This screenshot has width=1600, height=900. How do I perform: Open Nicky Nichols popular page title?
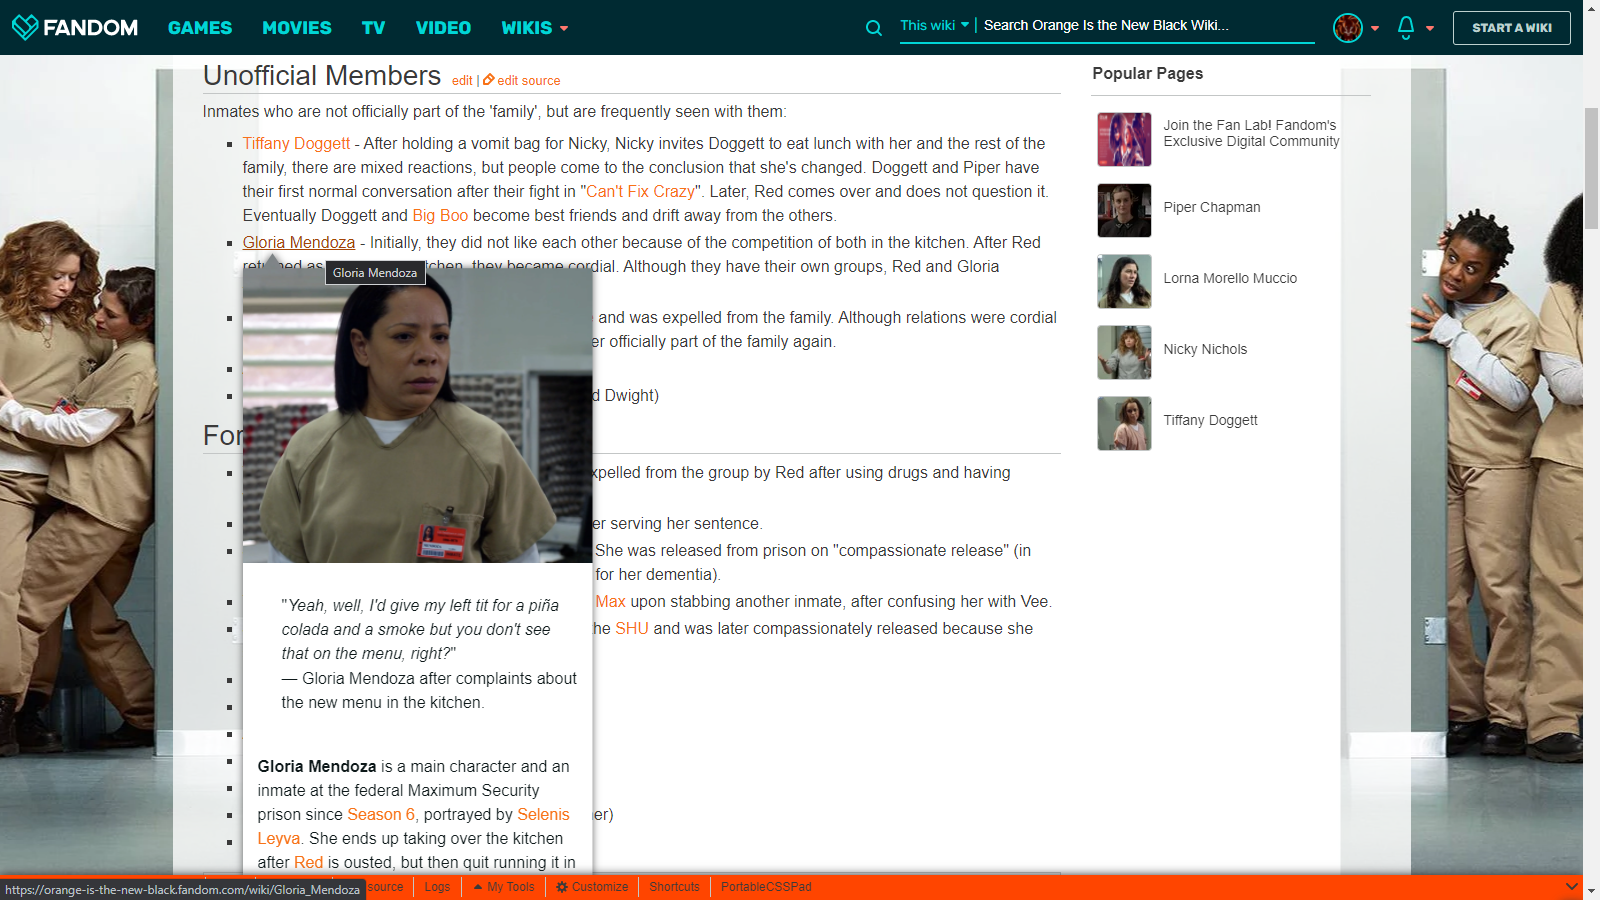coord(1205,350)
